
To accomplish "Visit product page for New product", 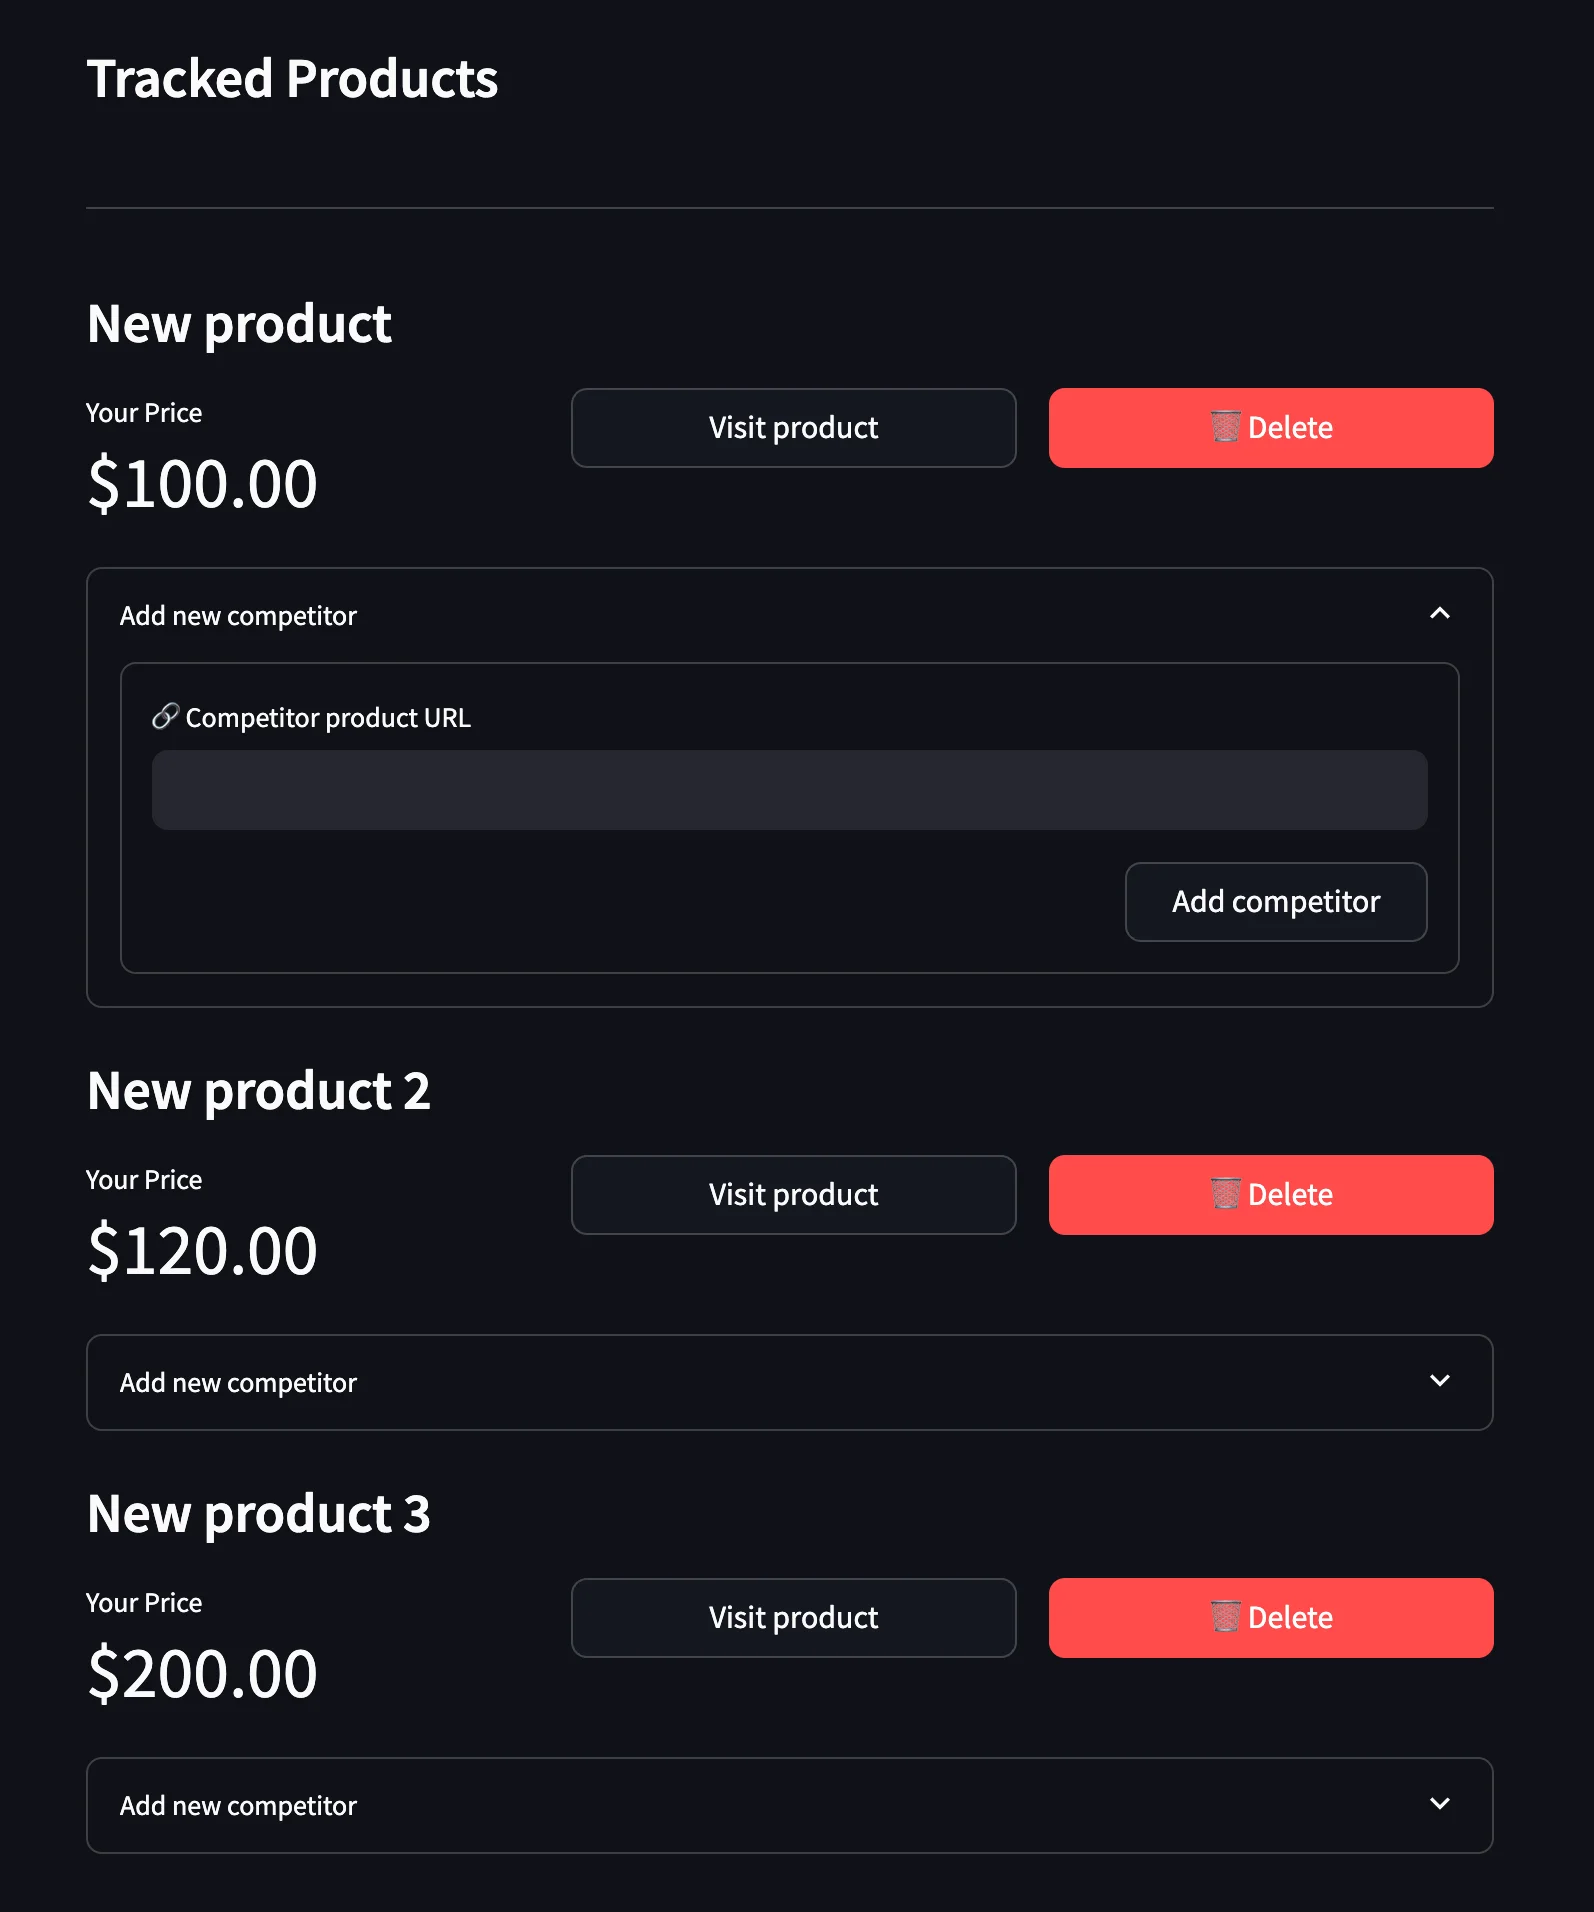I will tap(793, 428).
